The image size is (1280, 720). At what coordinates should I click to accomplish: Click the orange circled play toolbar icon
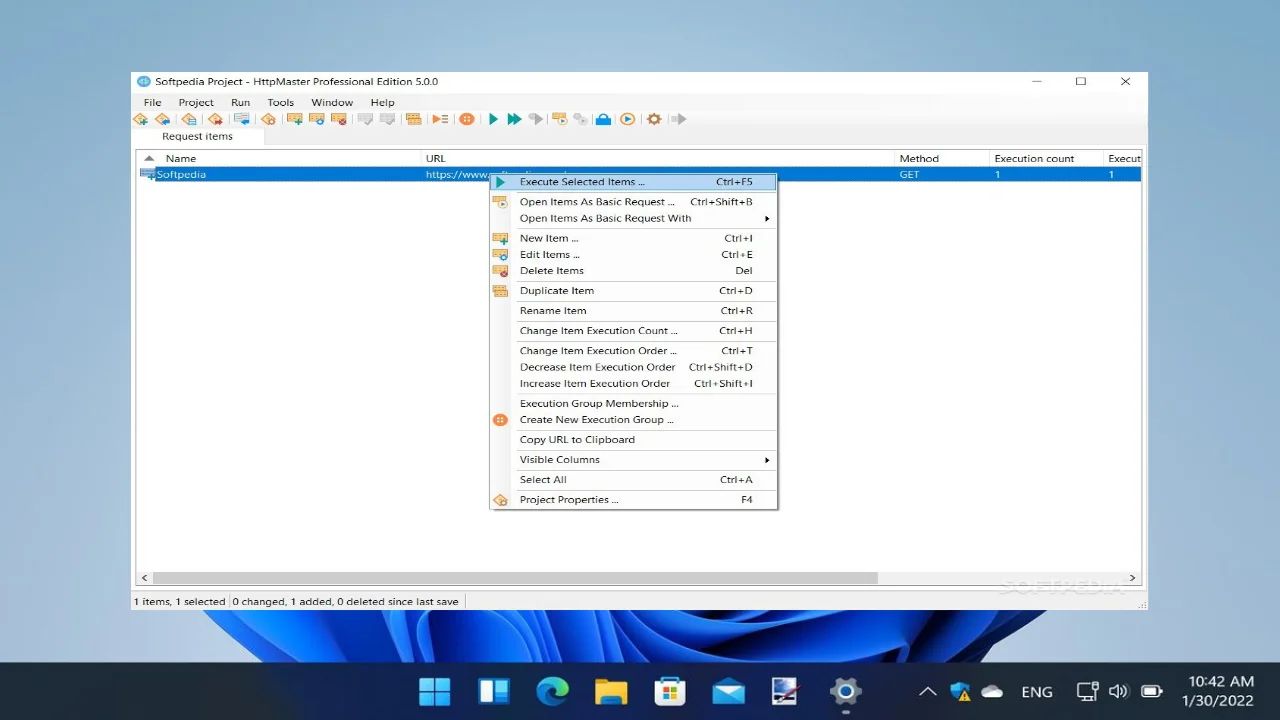627,119
